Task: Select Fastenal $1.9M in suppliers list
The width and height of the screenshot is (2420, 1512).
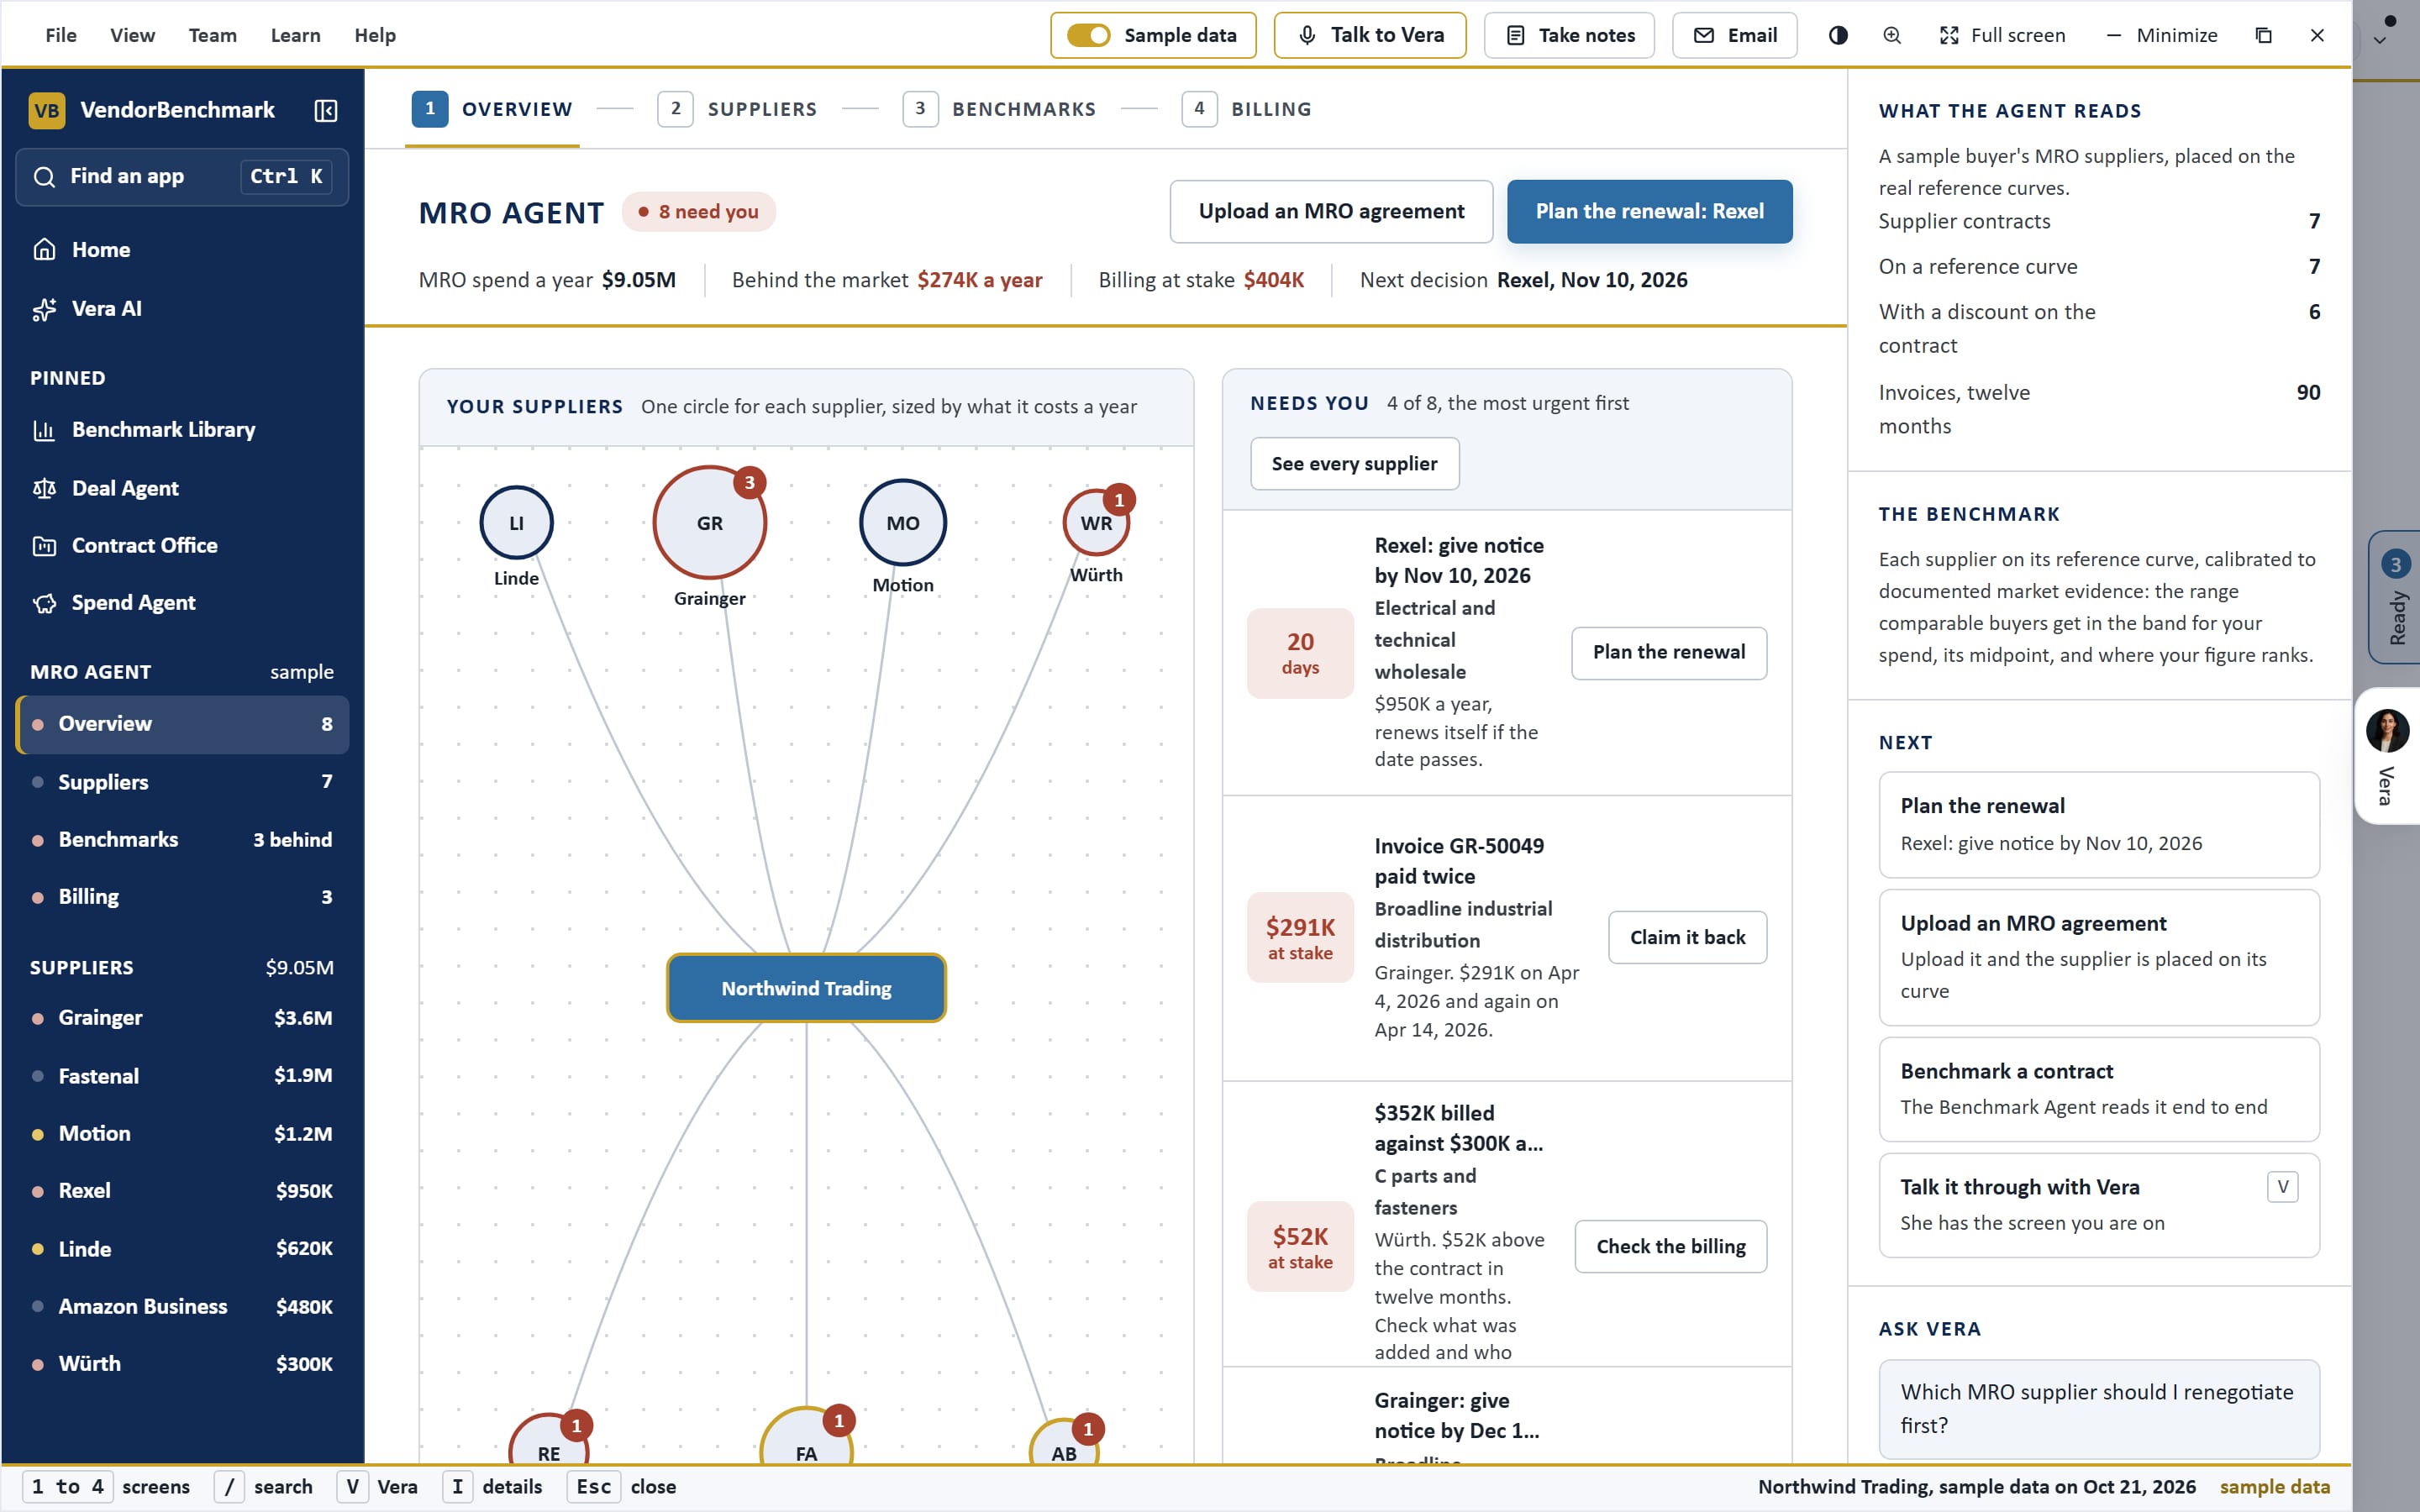Action: click(x=182, y=1076)
